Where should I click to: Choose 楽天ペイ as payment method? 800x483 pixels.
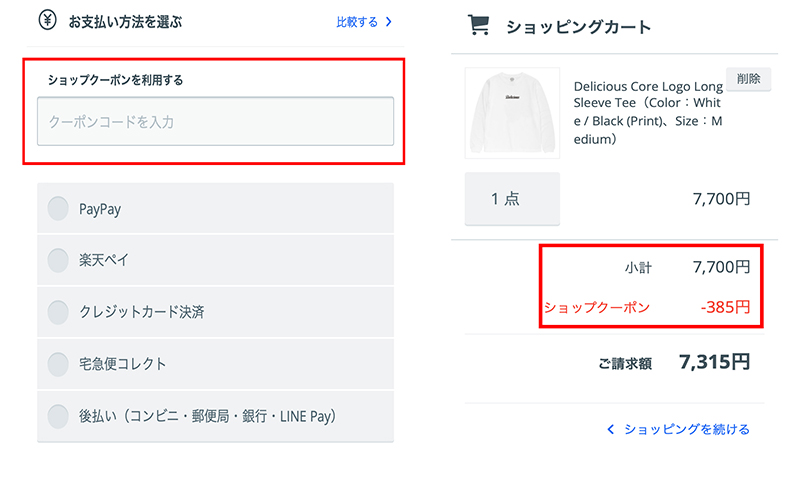pyautogui.click(x=59, y=261)
